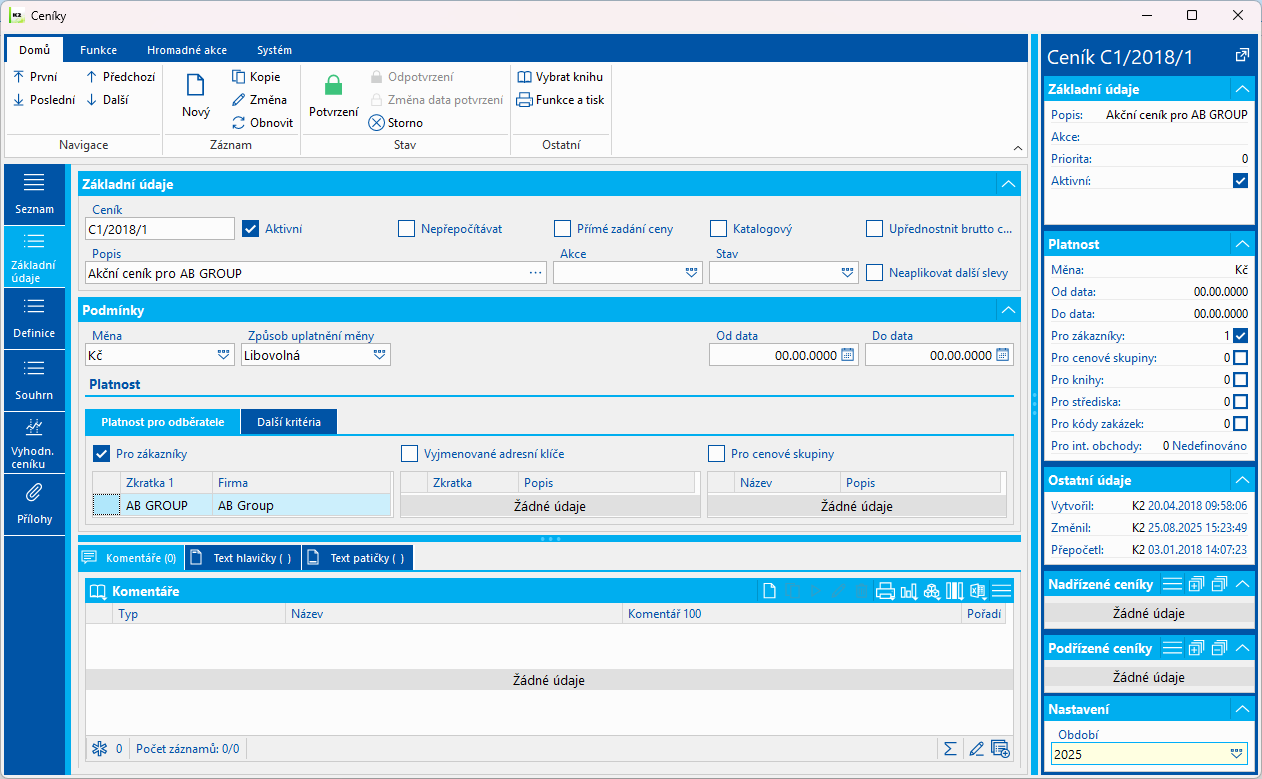Open the Text hlavičky tab

[x=243, y=558]
